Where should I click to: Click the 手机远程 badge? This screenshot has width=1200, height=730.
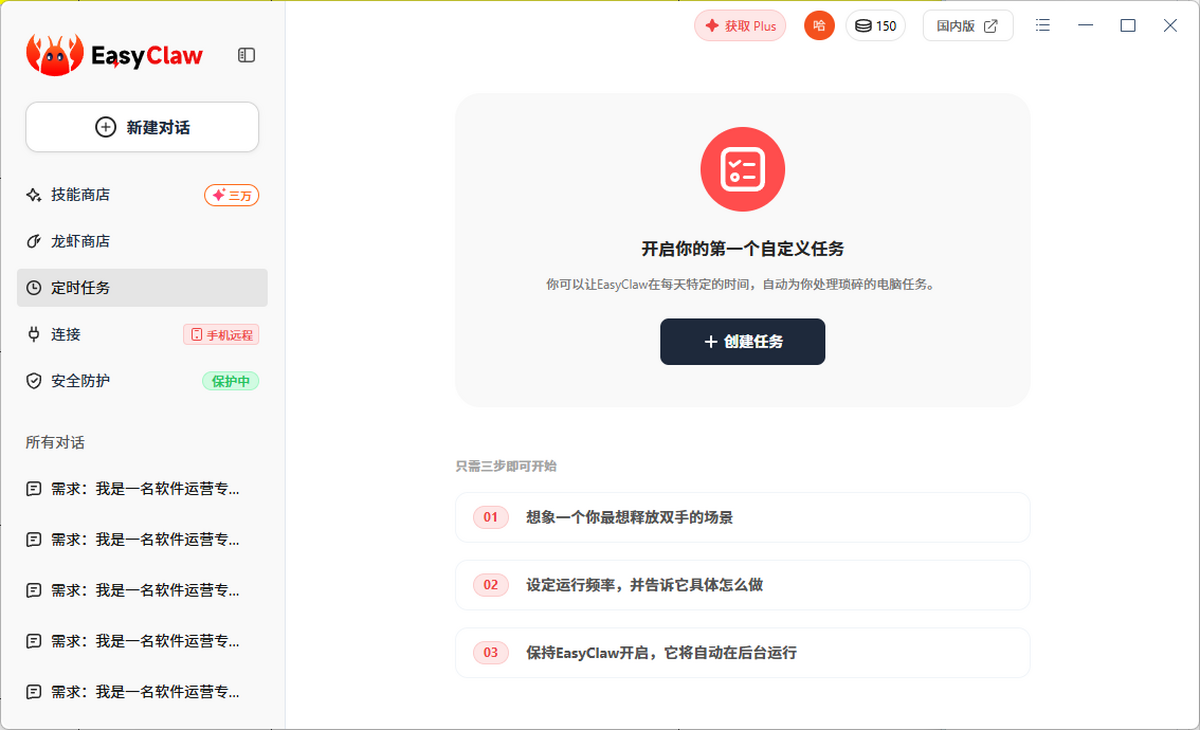[221, 335]
